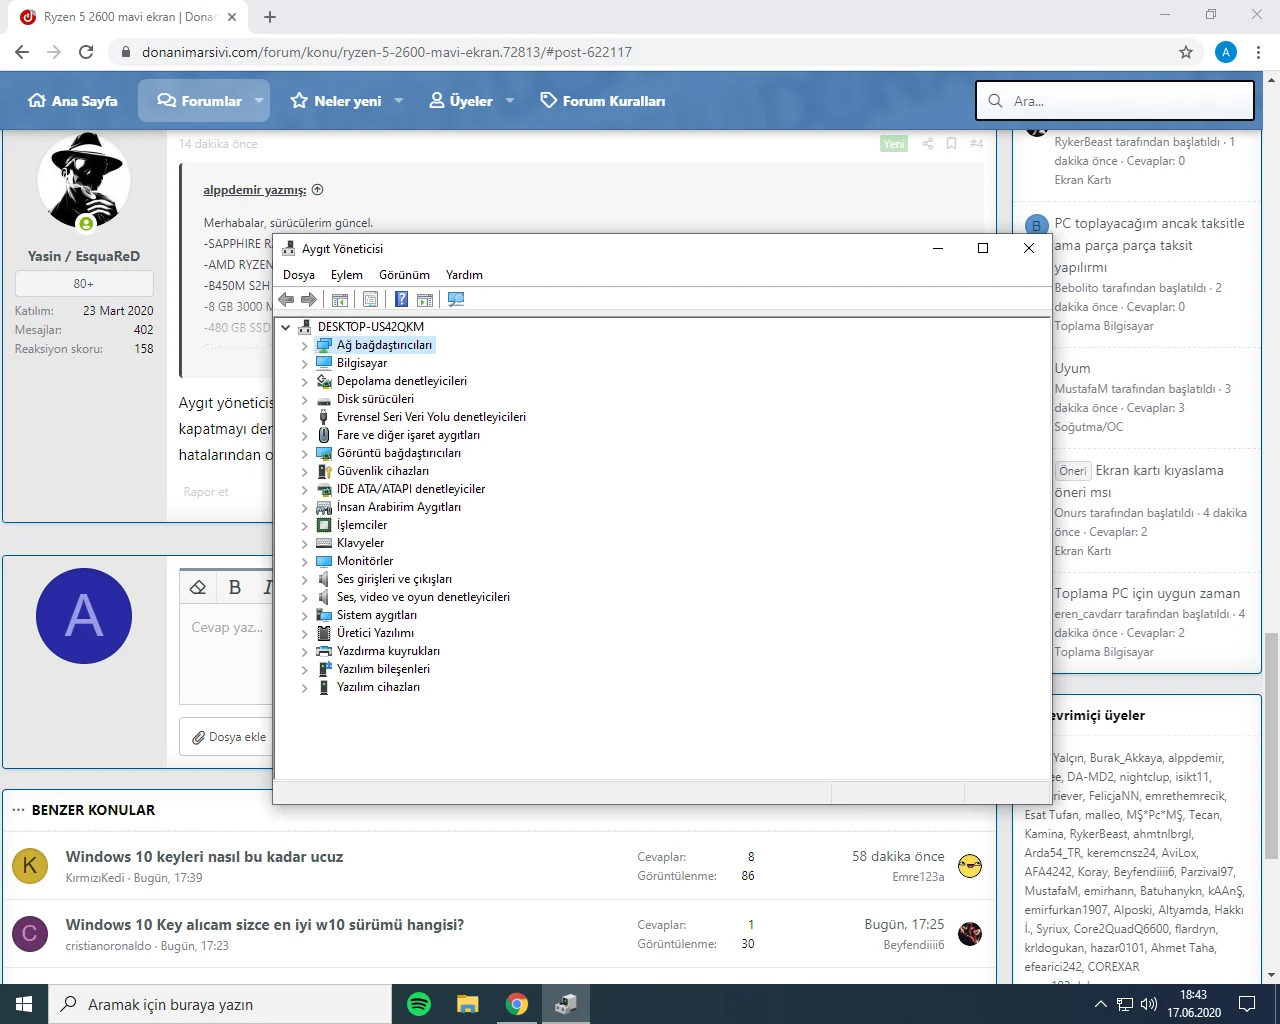
Task: Click the Scan for hardware changes icon
Action: pyautogui.click(x=456, y=299)
